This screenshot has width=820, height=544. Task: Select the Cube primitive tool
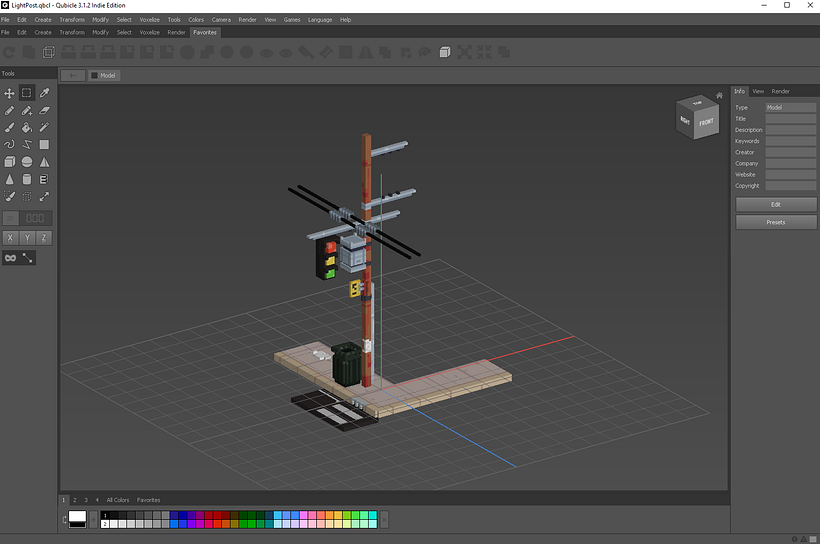click(9, 162)
